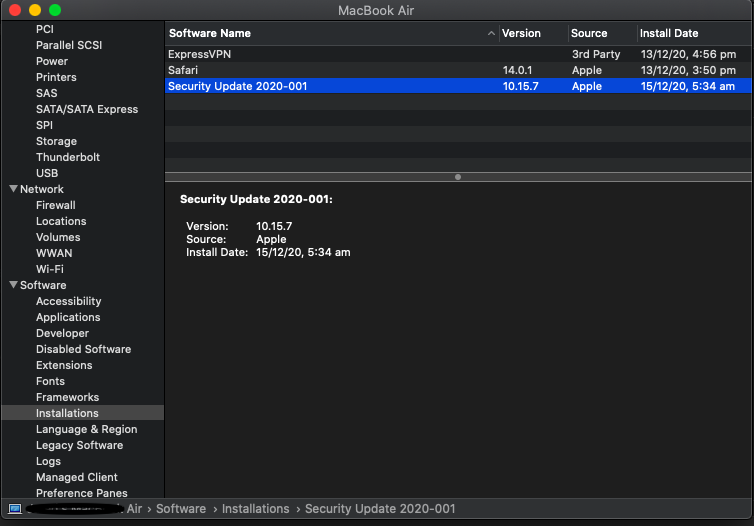Select Thunderbolt in the sidebar
This screenshot has height=526, width=754.
pyautogui.click(x=68, y=157)
